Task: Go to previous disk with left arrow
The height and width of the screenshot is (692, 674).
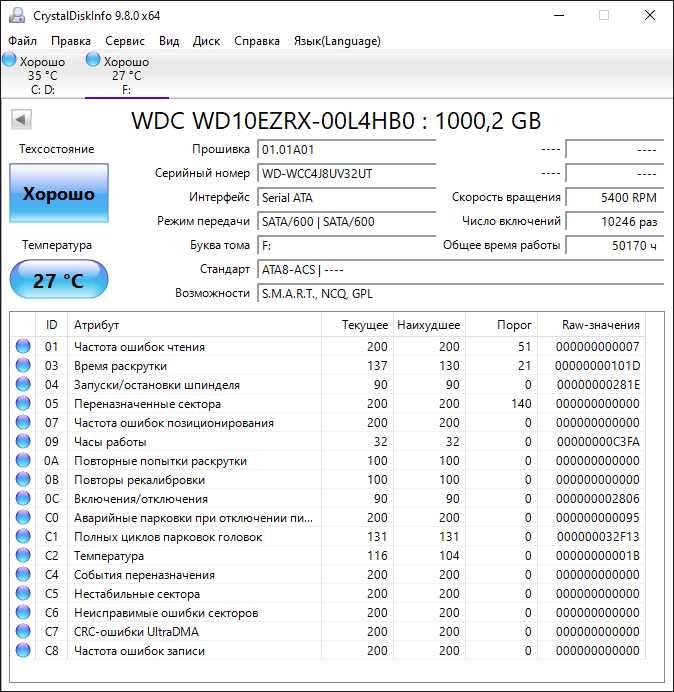Action: tap(21, 120)
